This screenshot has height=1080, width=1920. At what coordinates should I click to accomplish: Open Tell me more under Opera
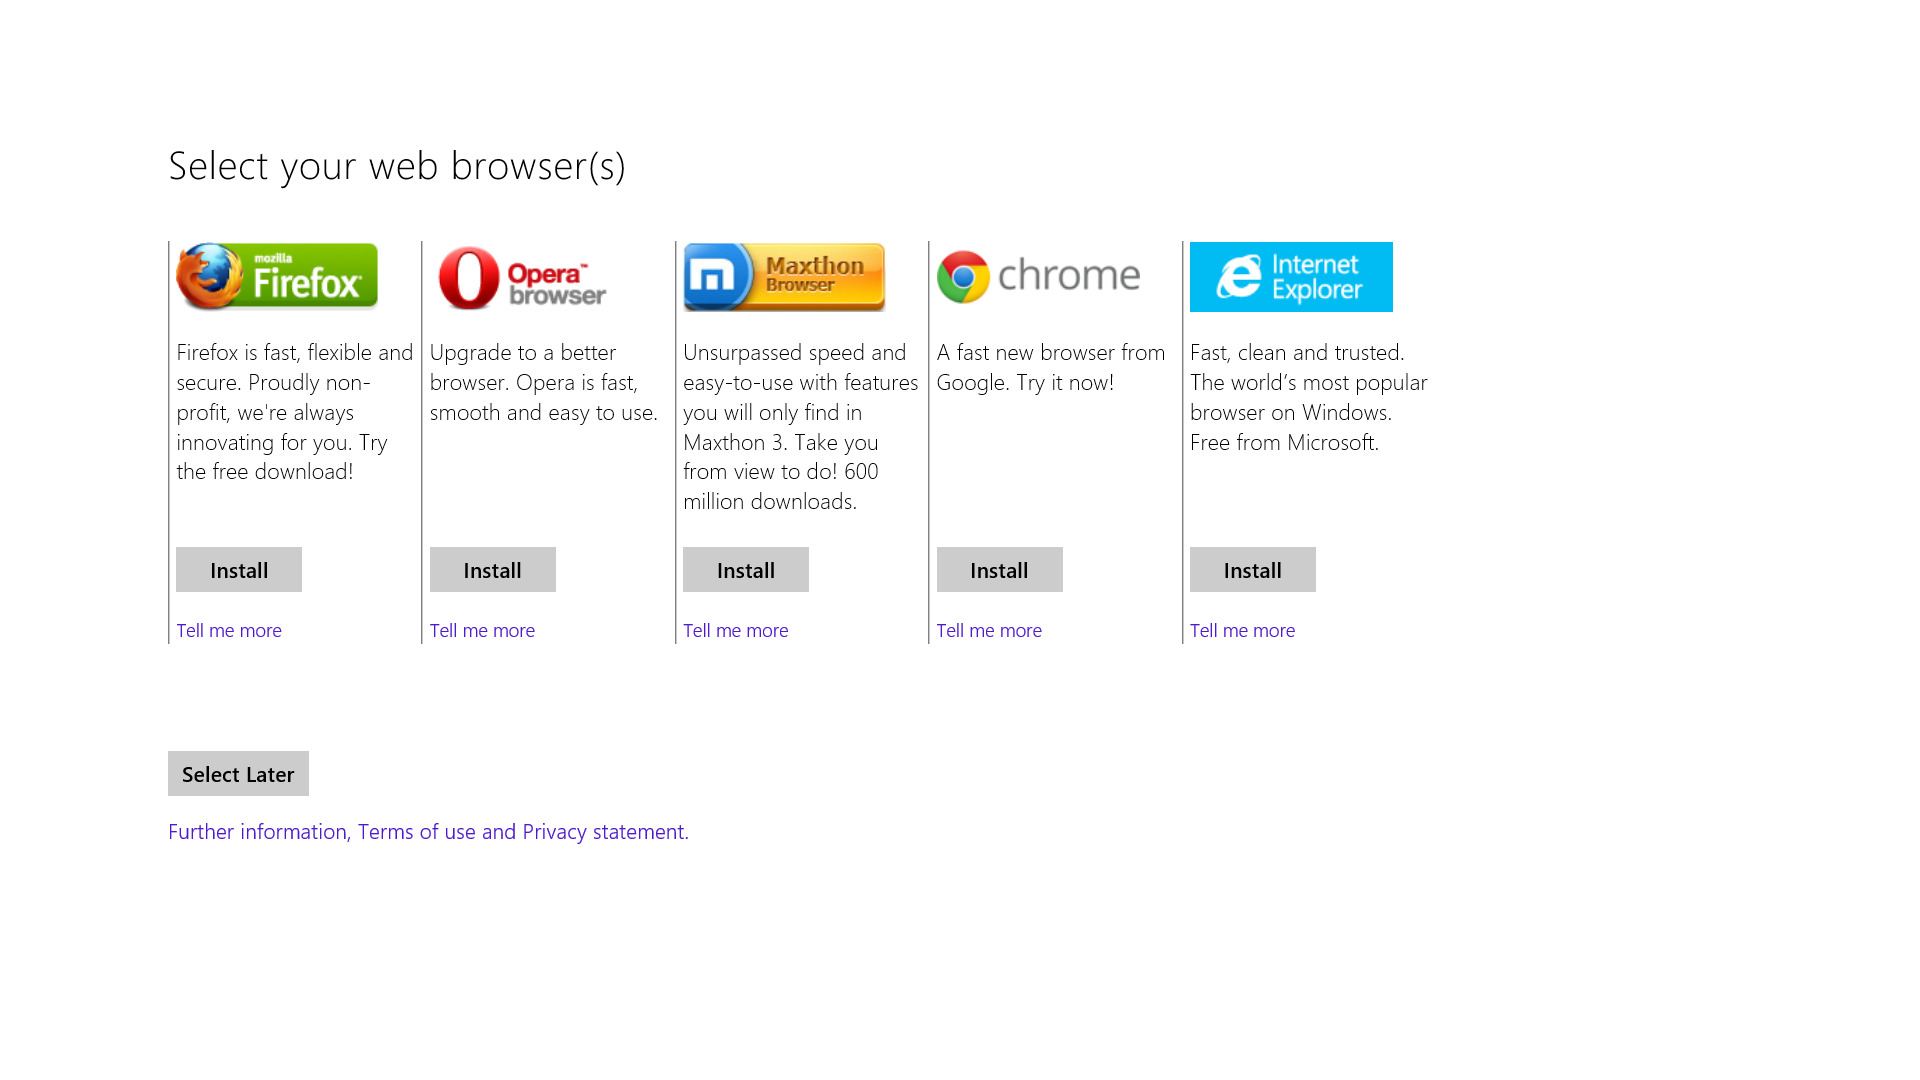click(x=482, y=631)
